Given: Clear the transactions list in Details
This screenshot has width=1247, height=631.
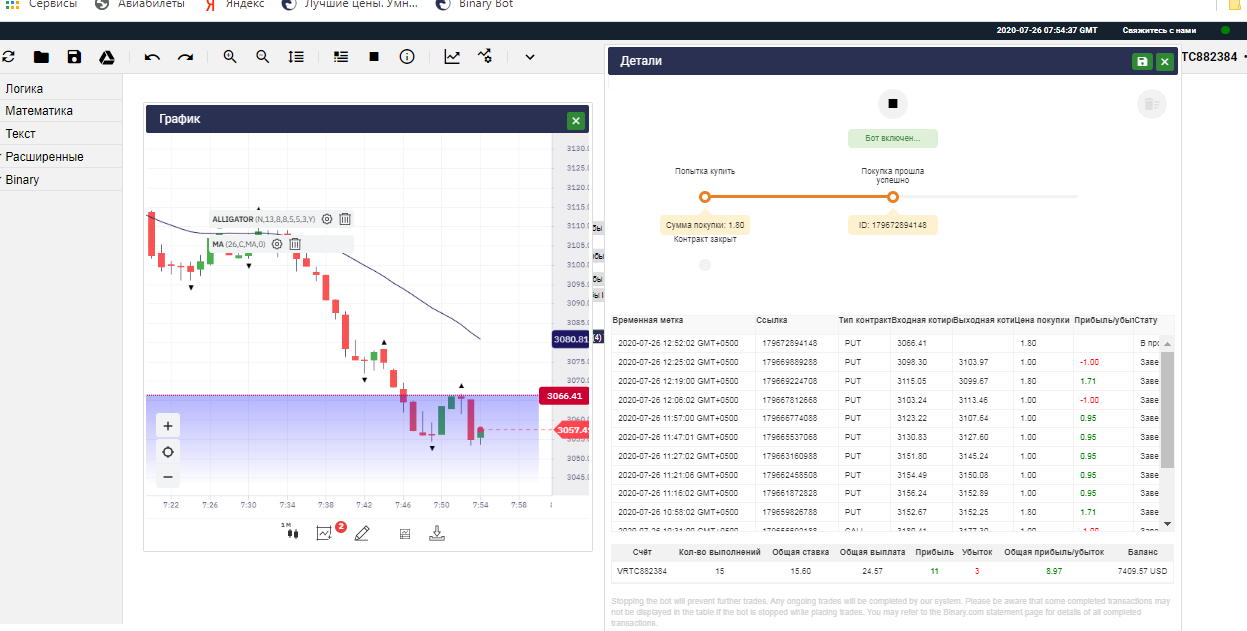Looking at the screenshot, I should click(1152, 103).
